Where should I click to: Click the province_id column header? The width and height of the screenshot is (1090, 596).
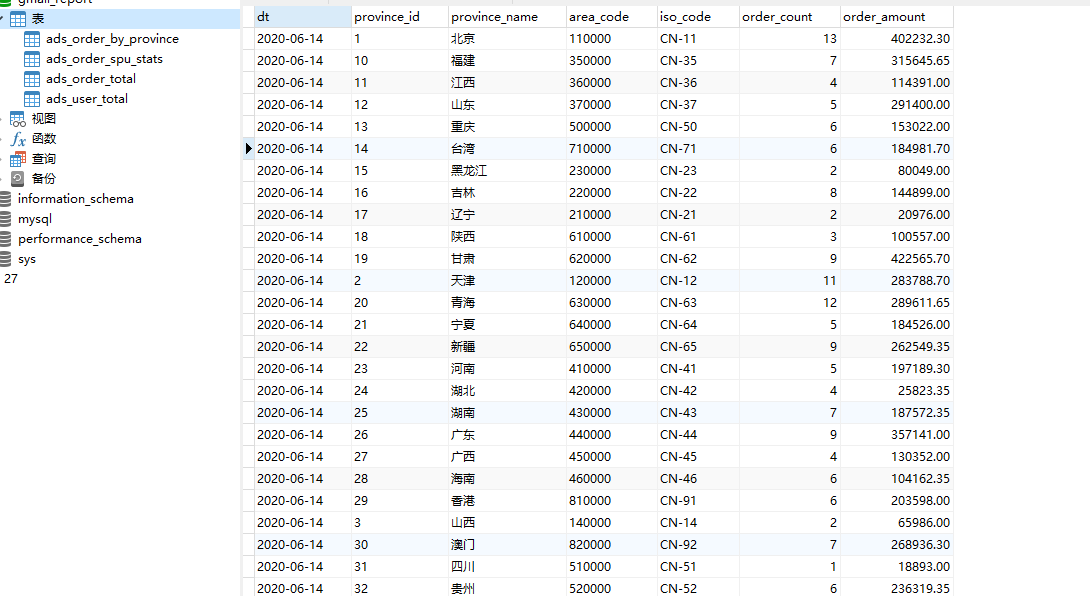coord(400,17)
